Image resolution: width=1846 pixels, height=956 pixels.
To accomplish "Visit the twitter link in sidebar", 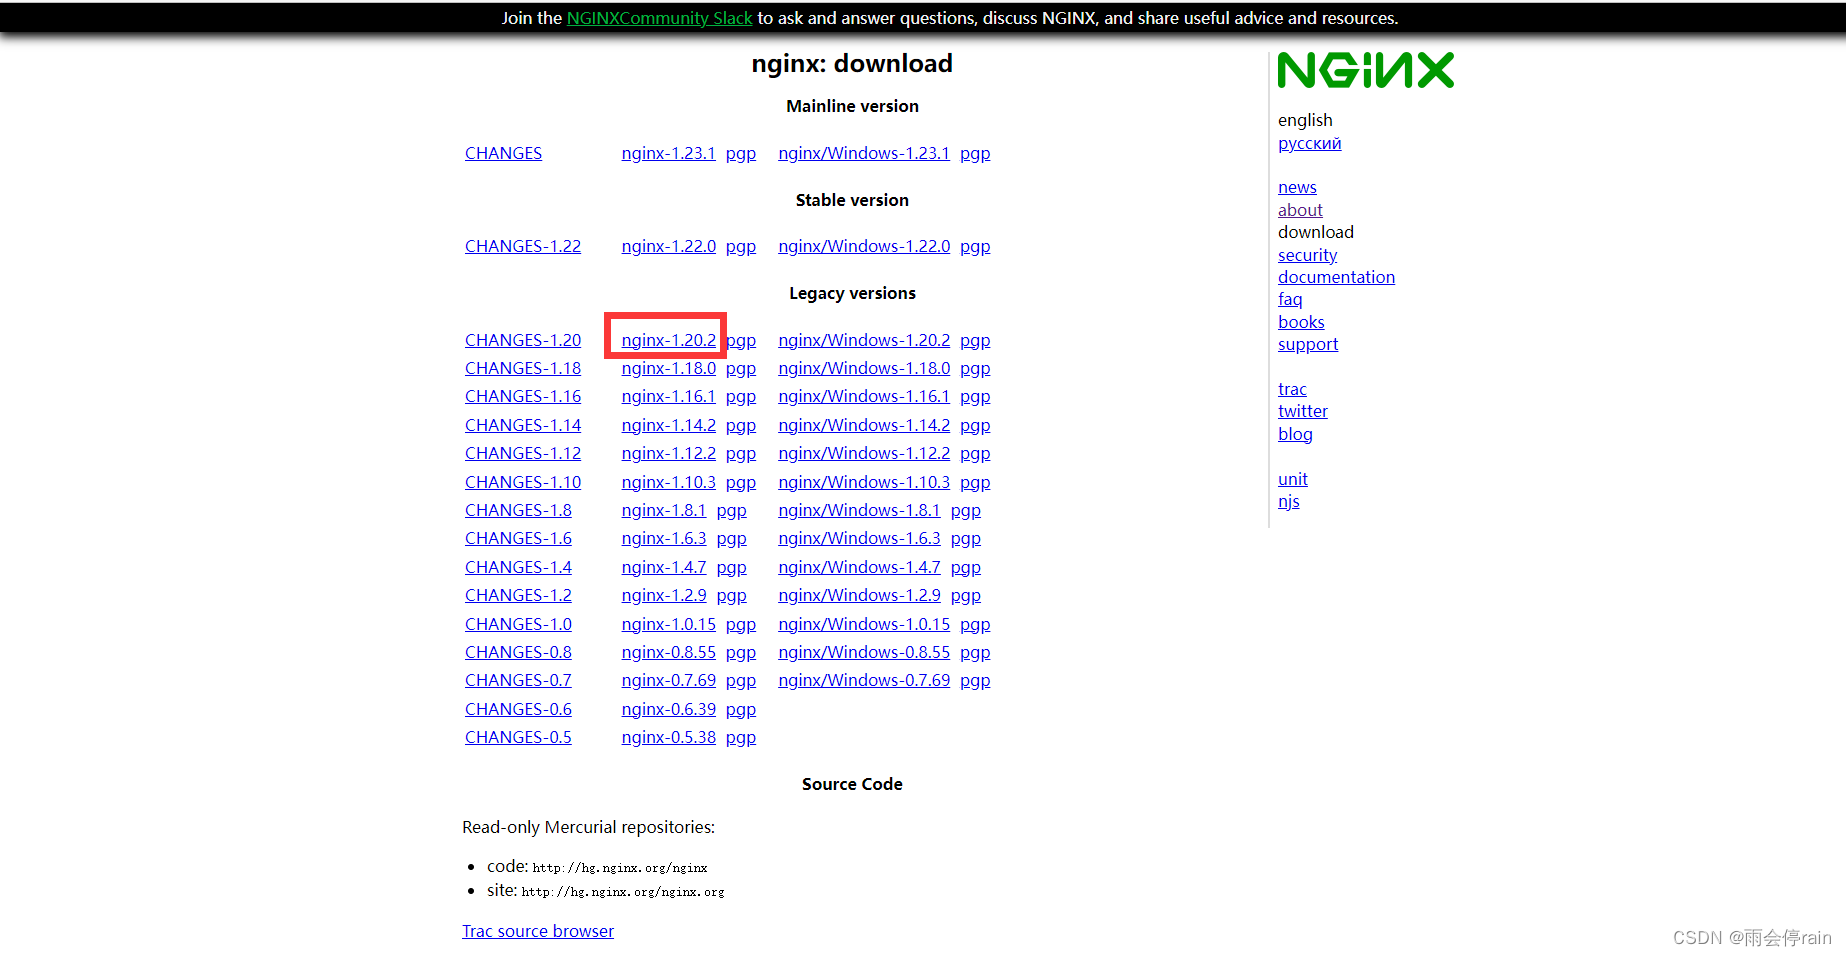I will click(1303, 411).
